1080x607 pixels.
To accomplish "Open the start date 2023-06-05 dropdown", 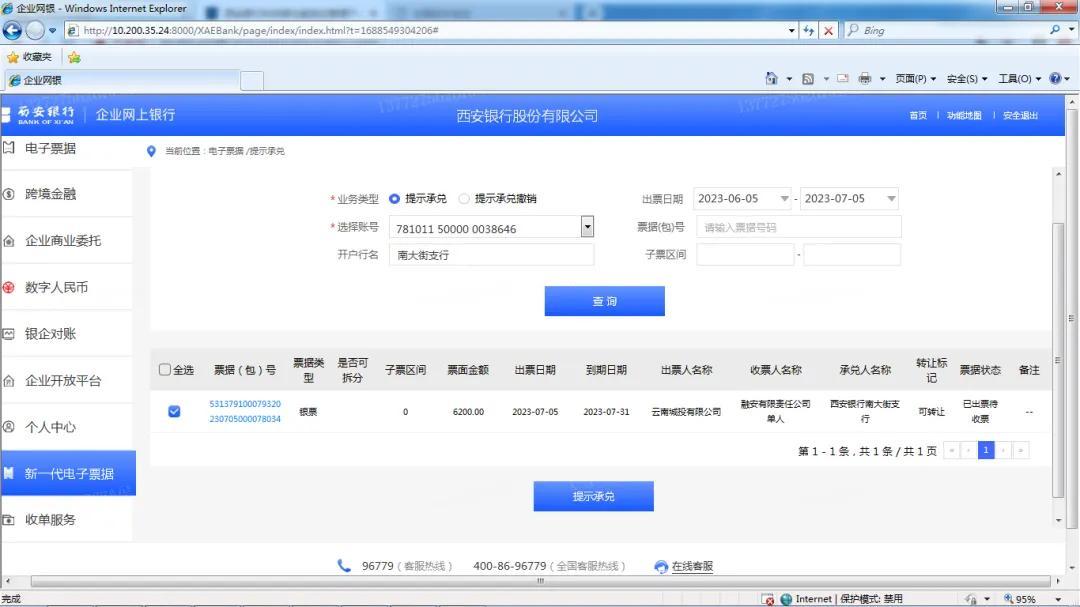I will 784,198.
